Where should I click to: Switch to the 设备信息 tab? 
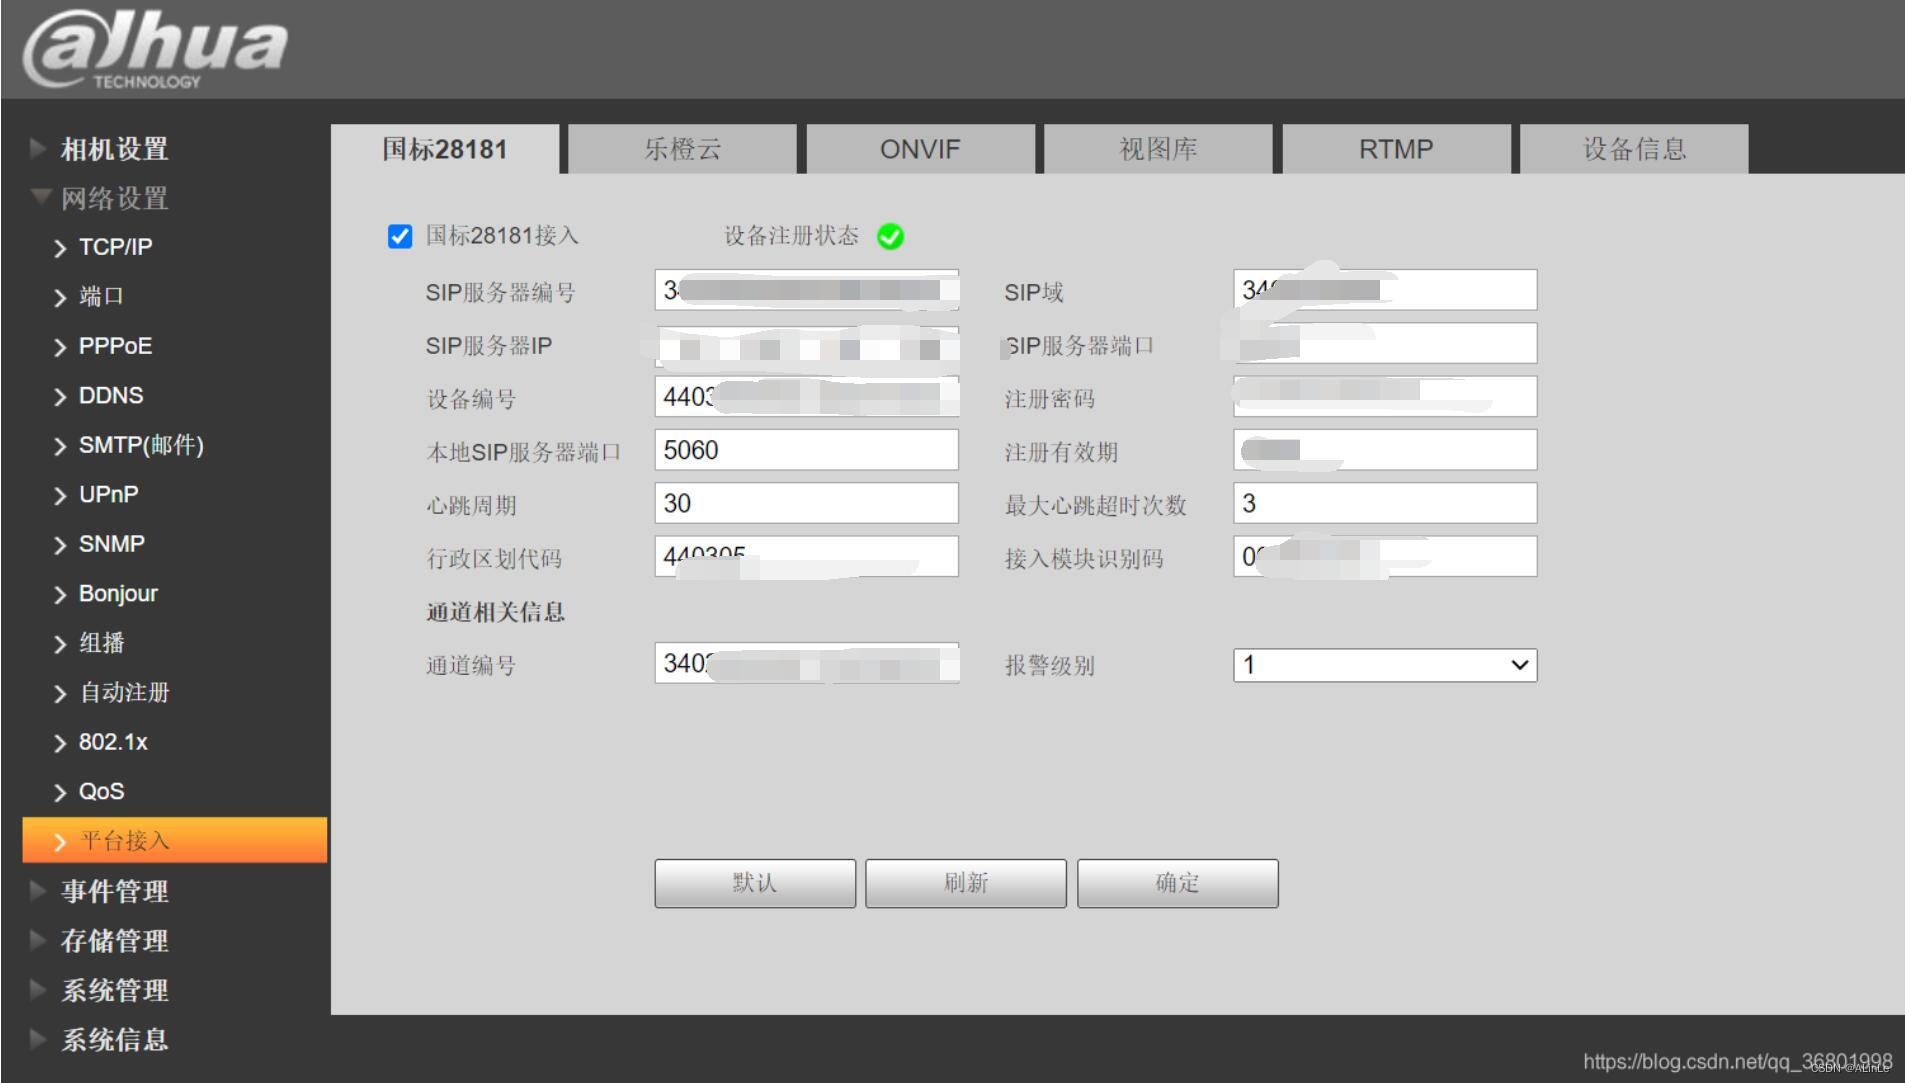coord(1635,149)
